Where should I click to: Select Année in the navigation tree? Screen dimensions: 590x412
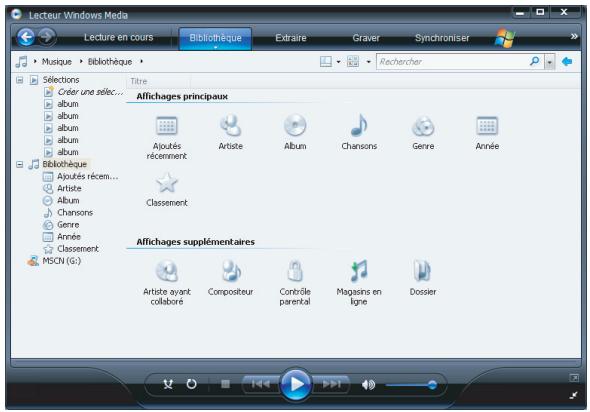tap(69, 237)
